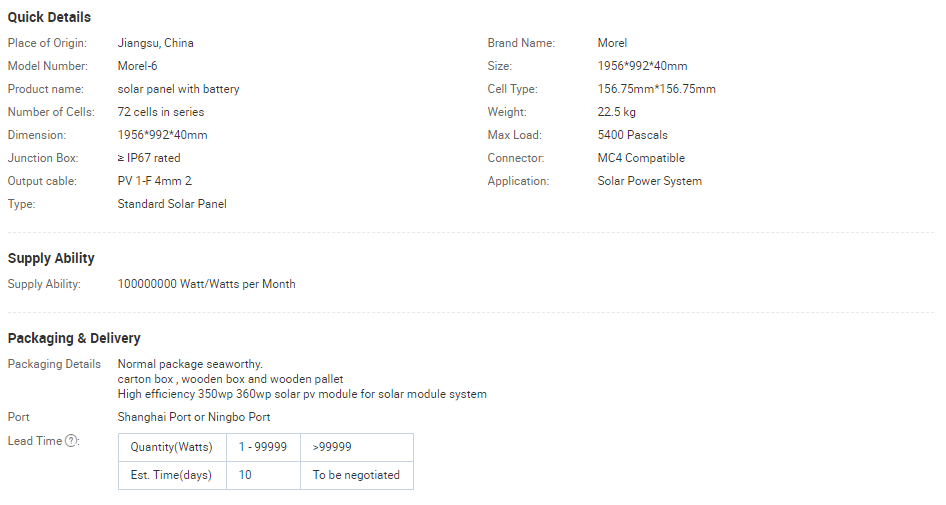946x505 pixels.
Task: Click the '22.5 kg' weight value
Action: [616, 112]
